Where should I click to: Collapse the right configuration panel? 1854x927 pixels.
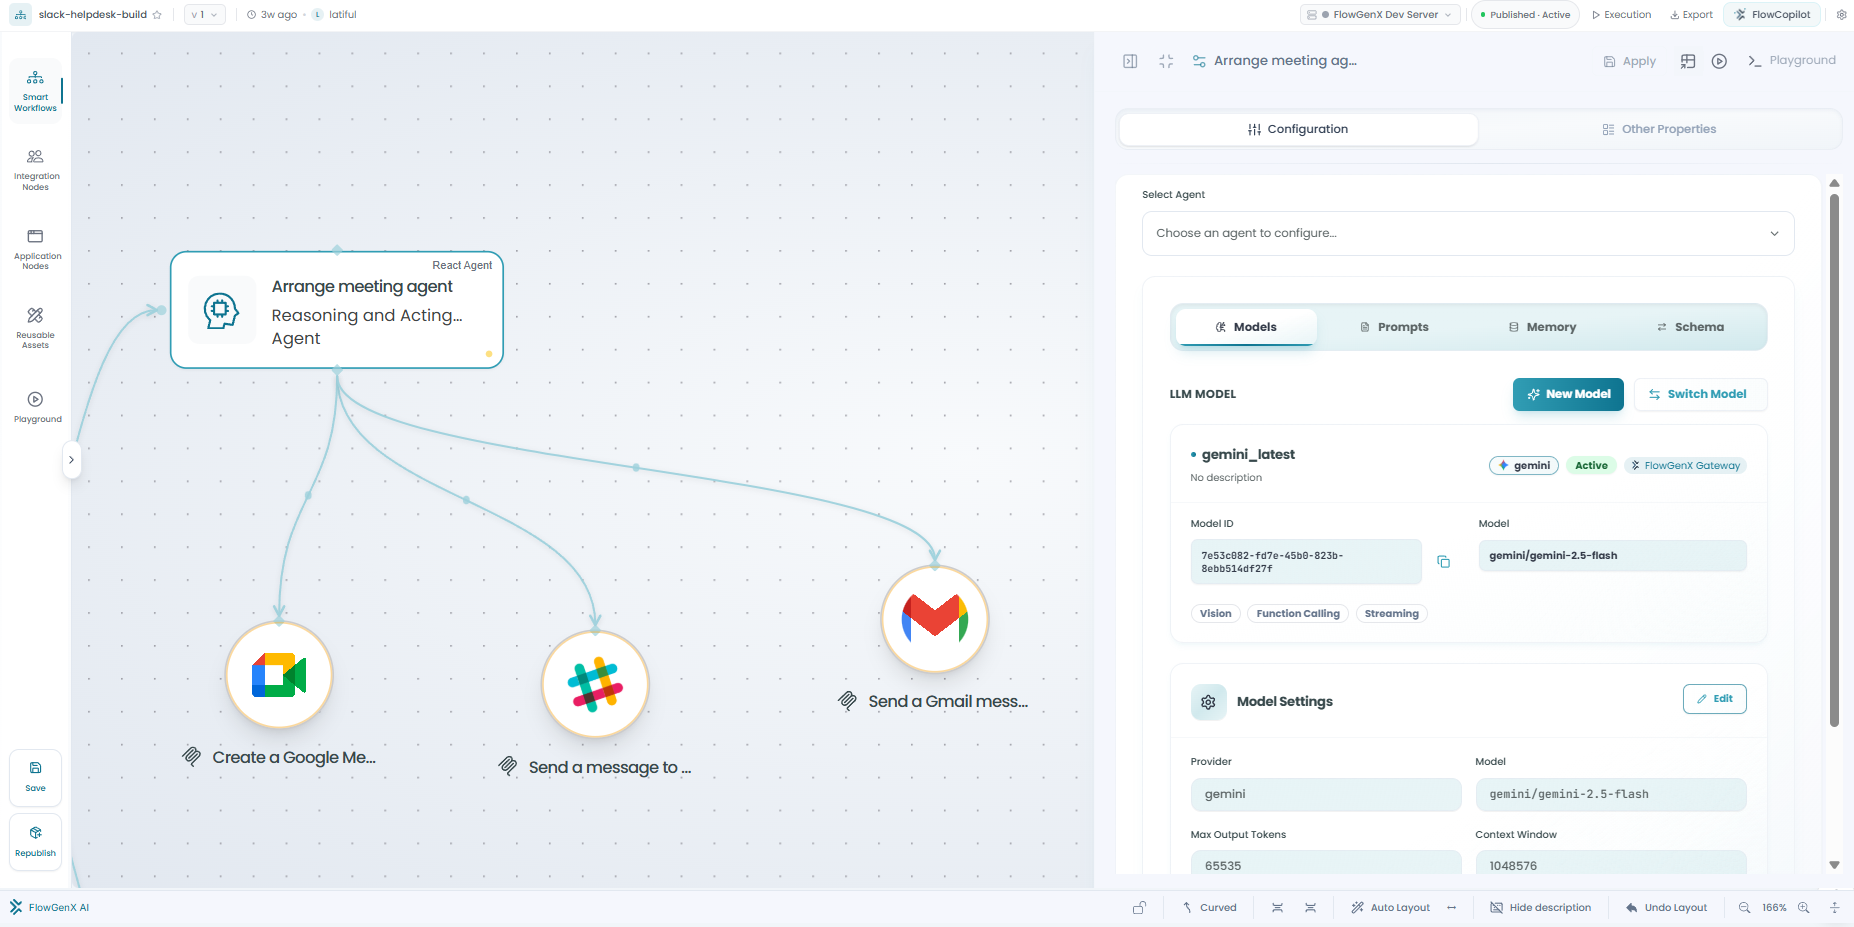click(1130, 61)
